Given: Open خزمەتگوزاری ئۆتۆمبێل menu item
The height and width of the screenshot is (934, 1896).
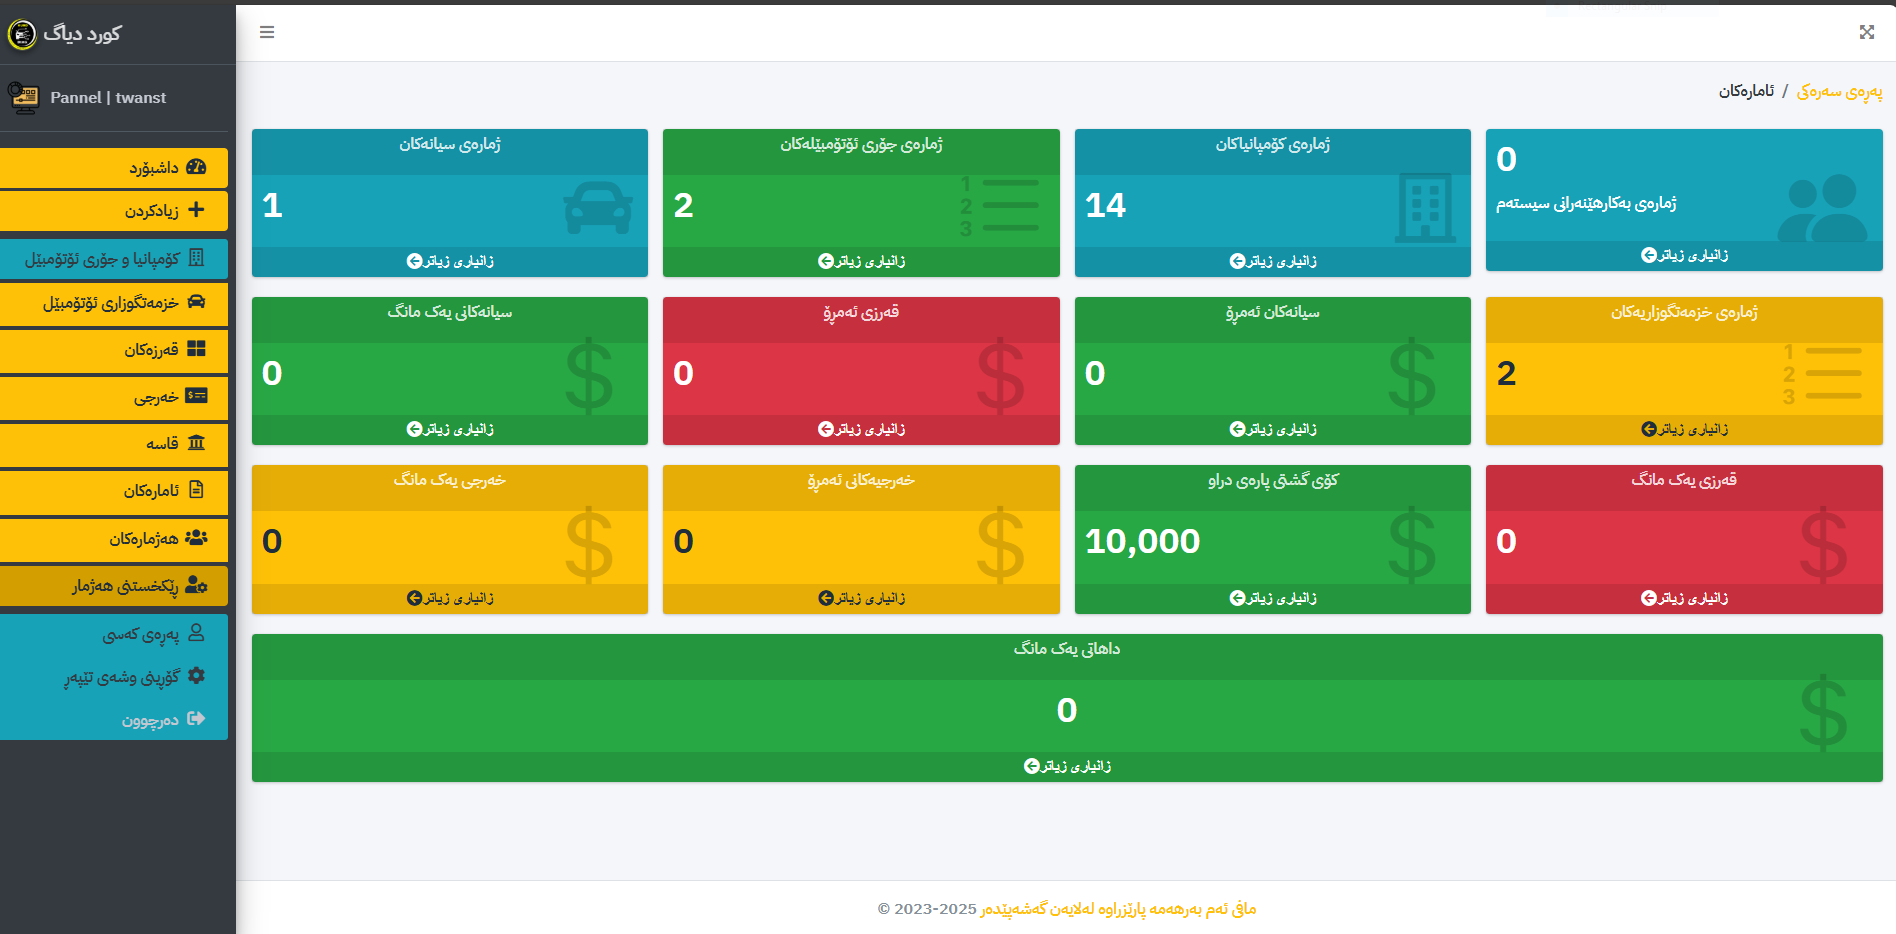Looking at the screenshot, I should click(x=114, y=303).
